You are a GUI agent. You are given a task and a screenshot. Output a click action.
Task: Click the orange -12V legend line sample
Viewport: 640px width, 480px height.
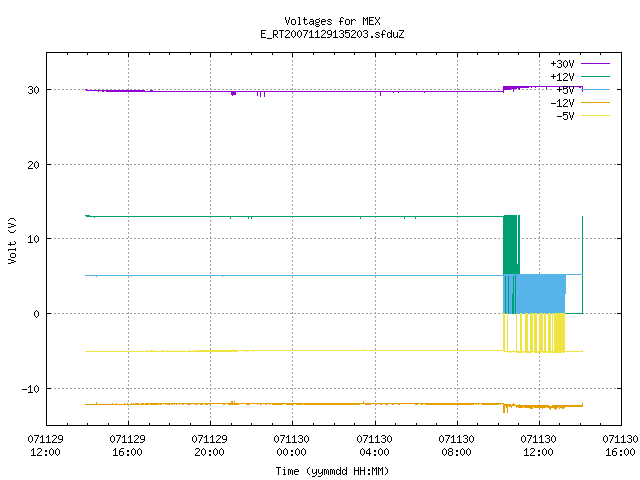[x=595, y=102]
